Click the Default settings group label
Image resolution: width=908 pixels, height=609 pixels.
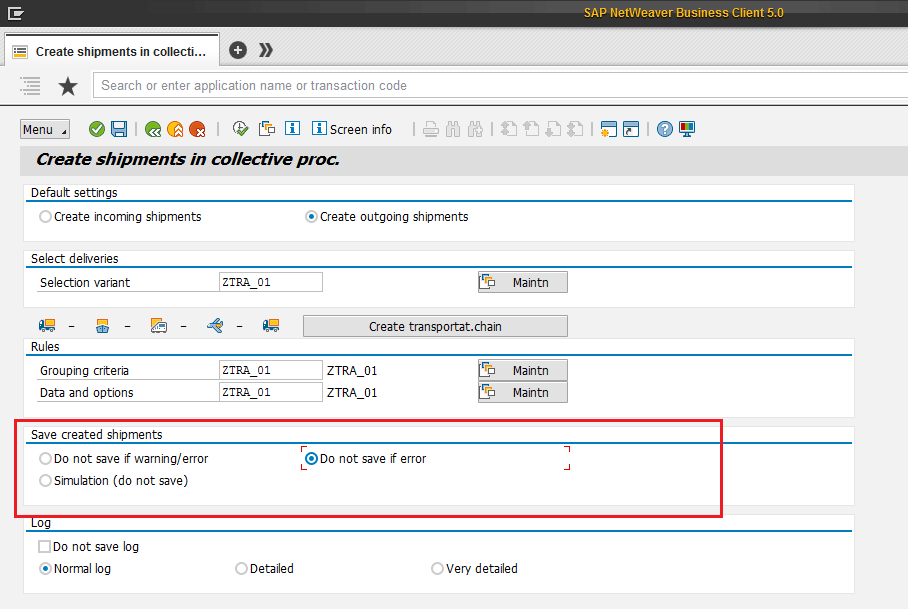74,193
